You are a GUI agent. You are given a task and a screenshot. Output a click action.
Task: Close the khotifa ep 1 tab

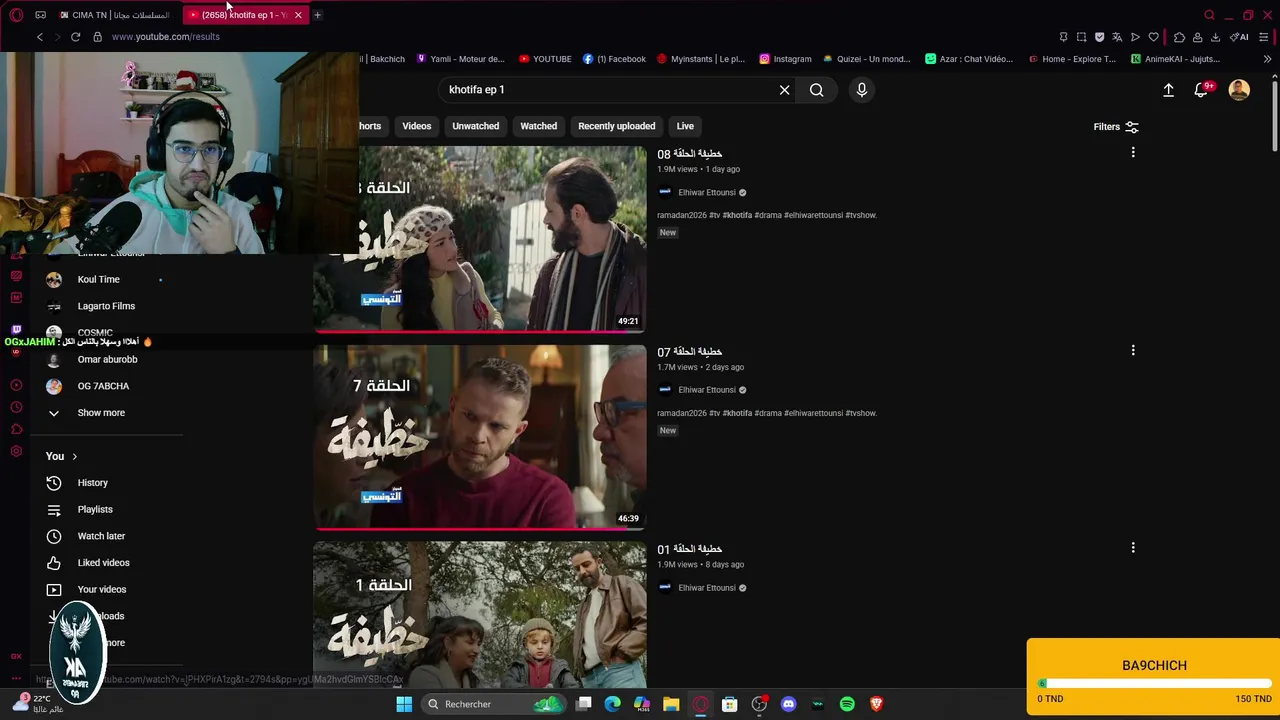pyautogui.click(x=297, y=15)
